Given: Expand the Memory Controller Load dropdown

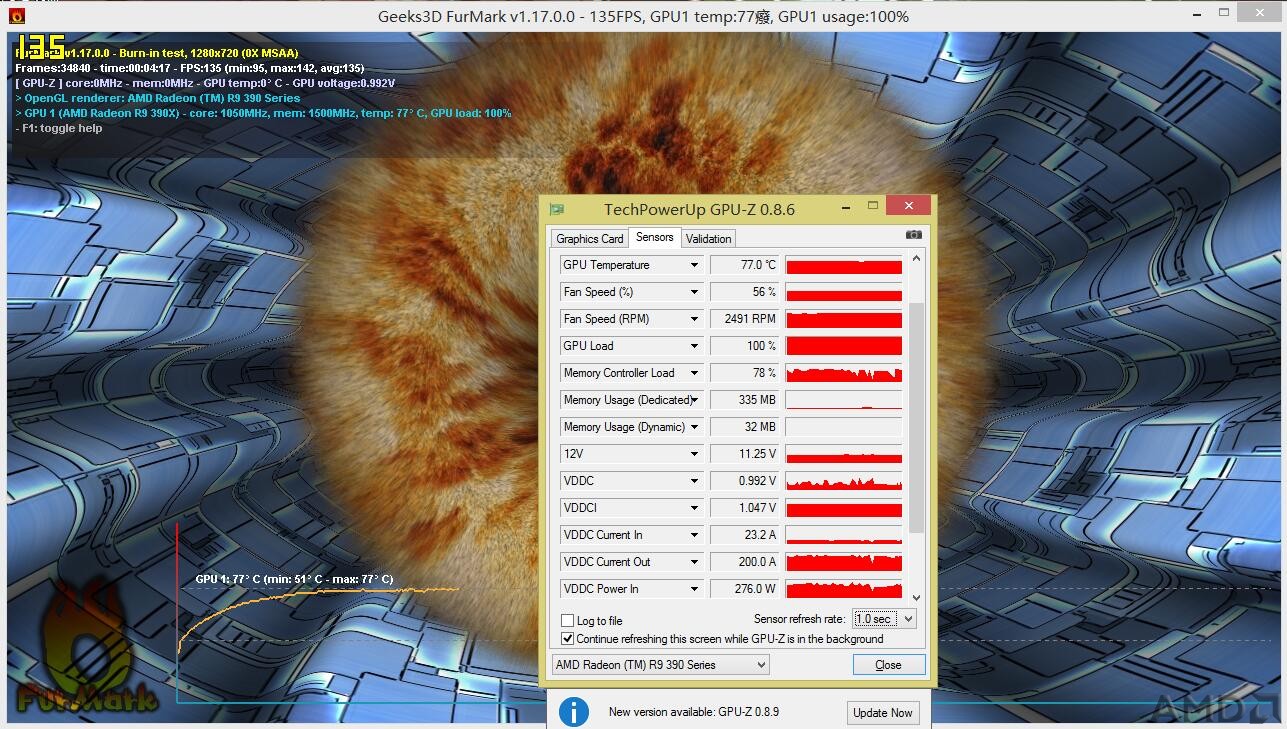Looking at the screenshot, I should pyautogui.click(x=694, y=373).
